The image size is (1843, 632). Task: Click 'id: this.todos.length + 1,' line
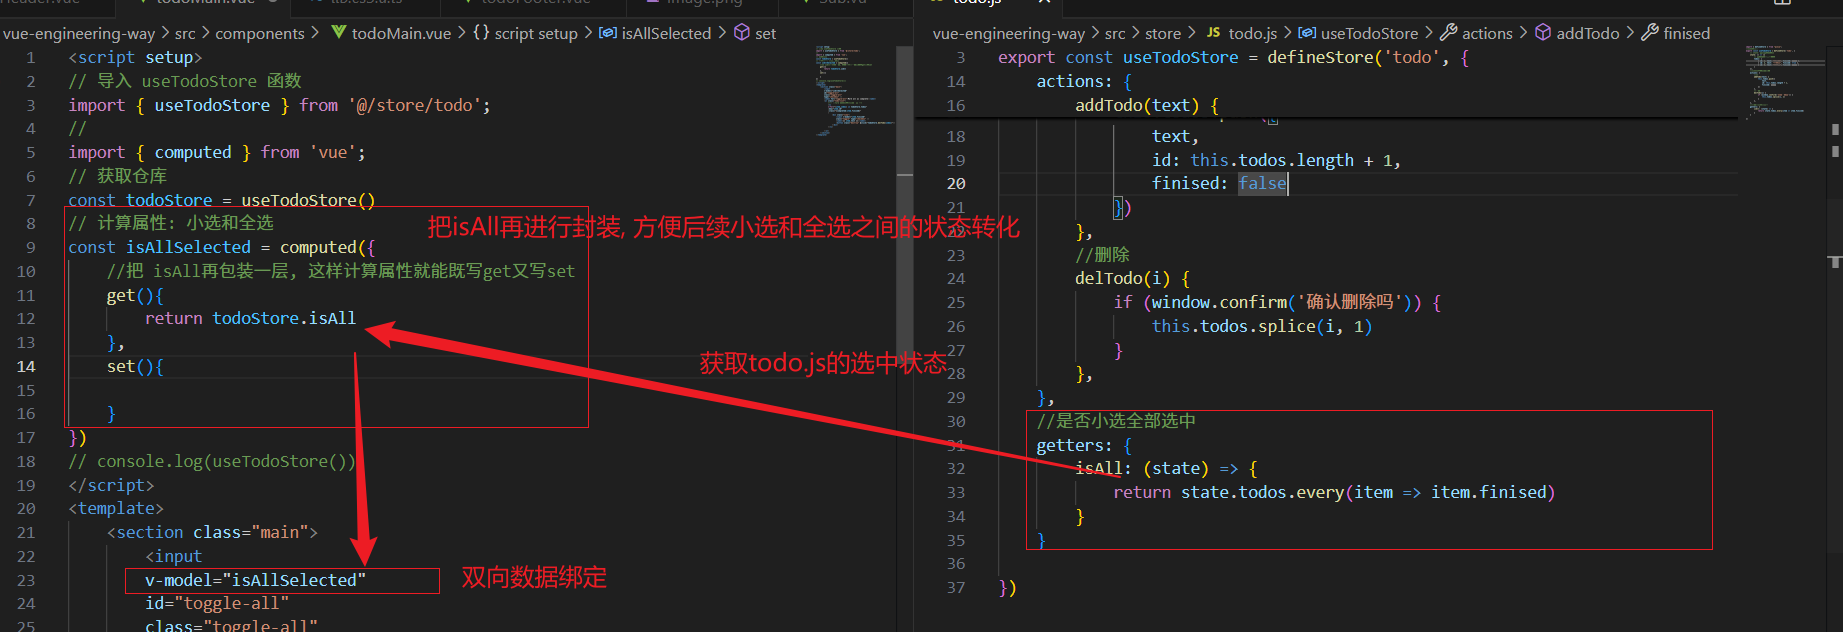pyautogui.click(x=1276, y=160)
